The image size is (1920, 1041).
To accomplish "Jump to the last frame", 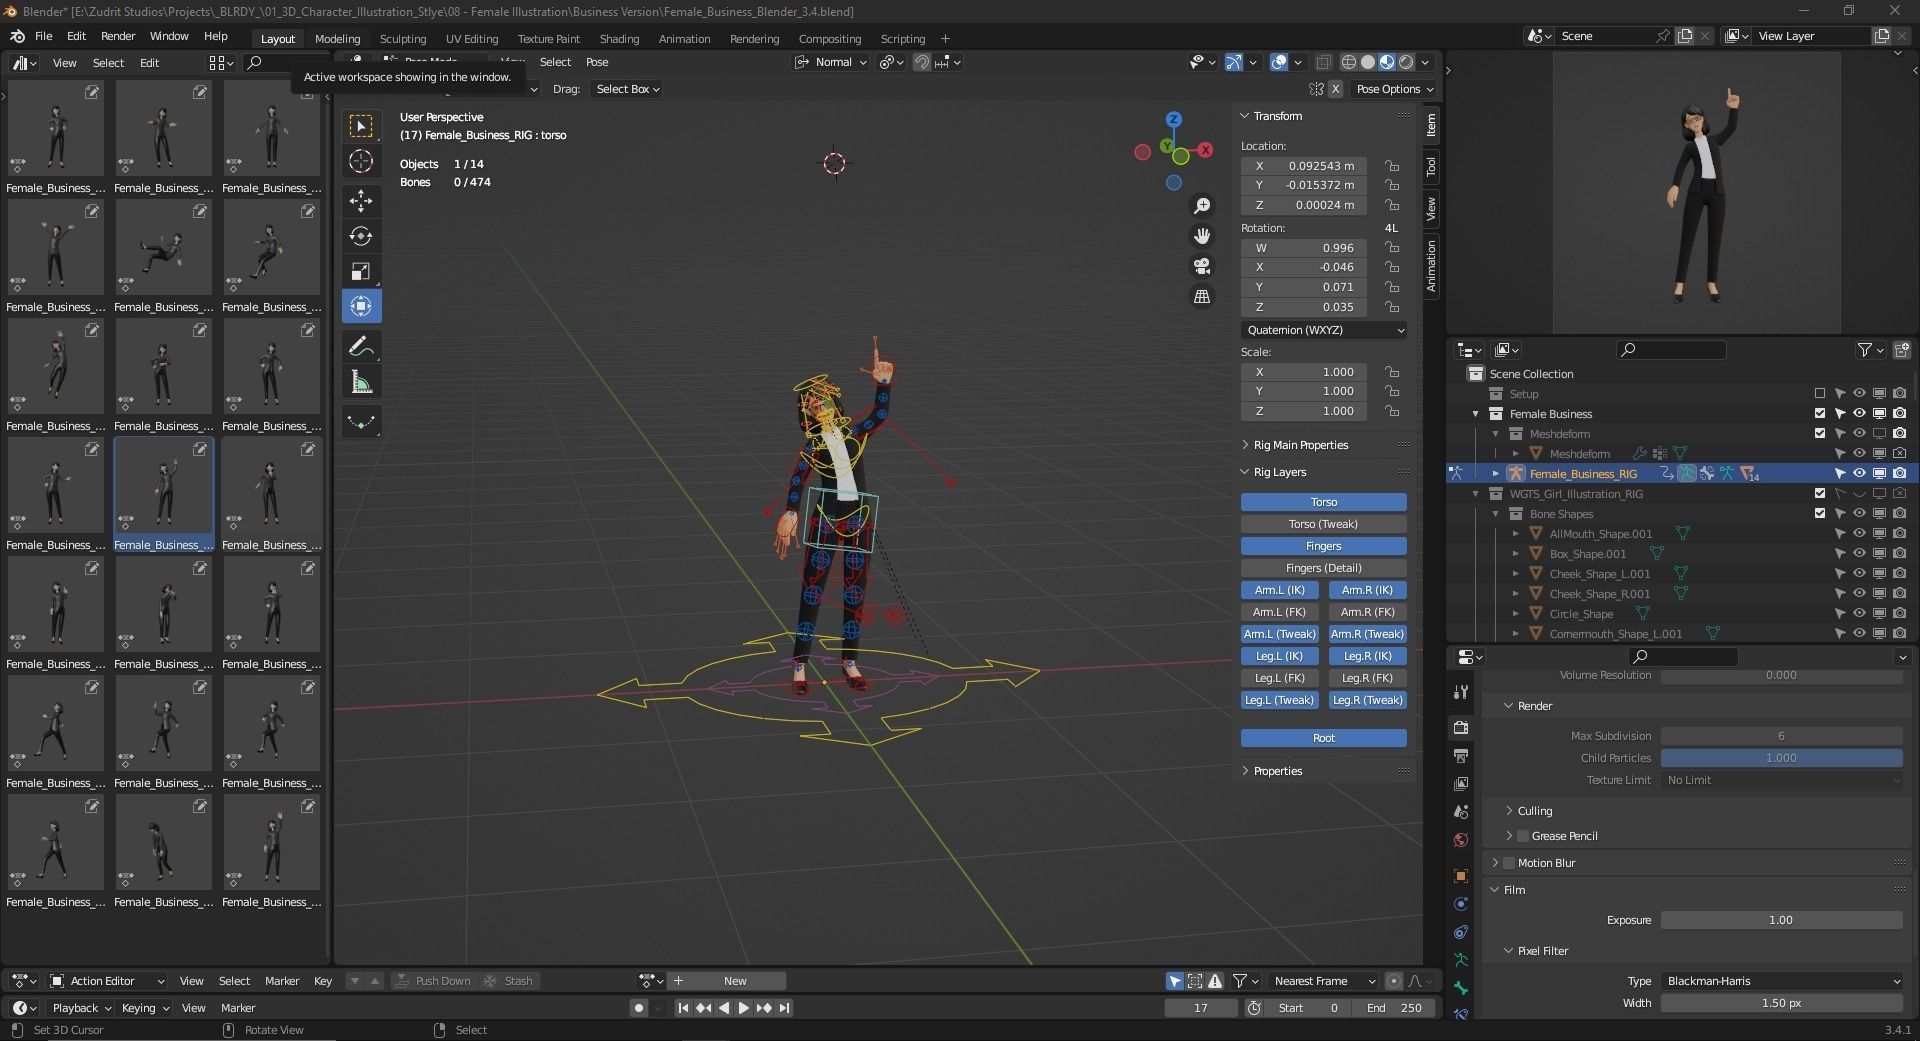I will point(784,1008).
